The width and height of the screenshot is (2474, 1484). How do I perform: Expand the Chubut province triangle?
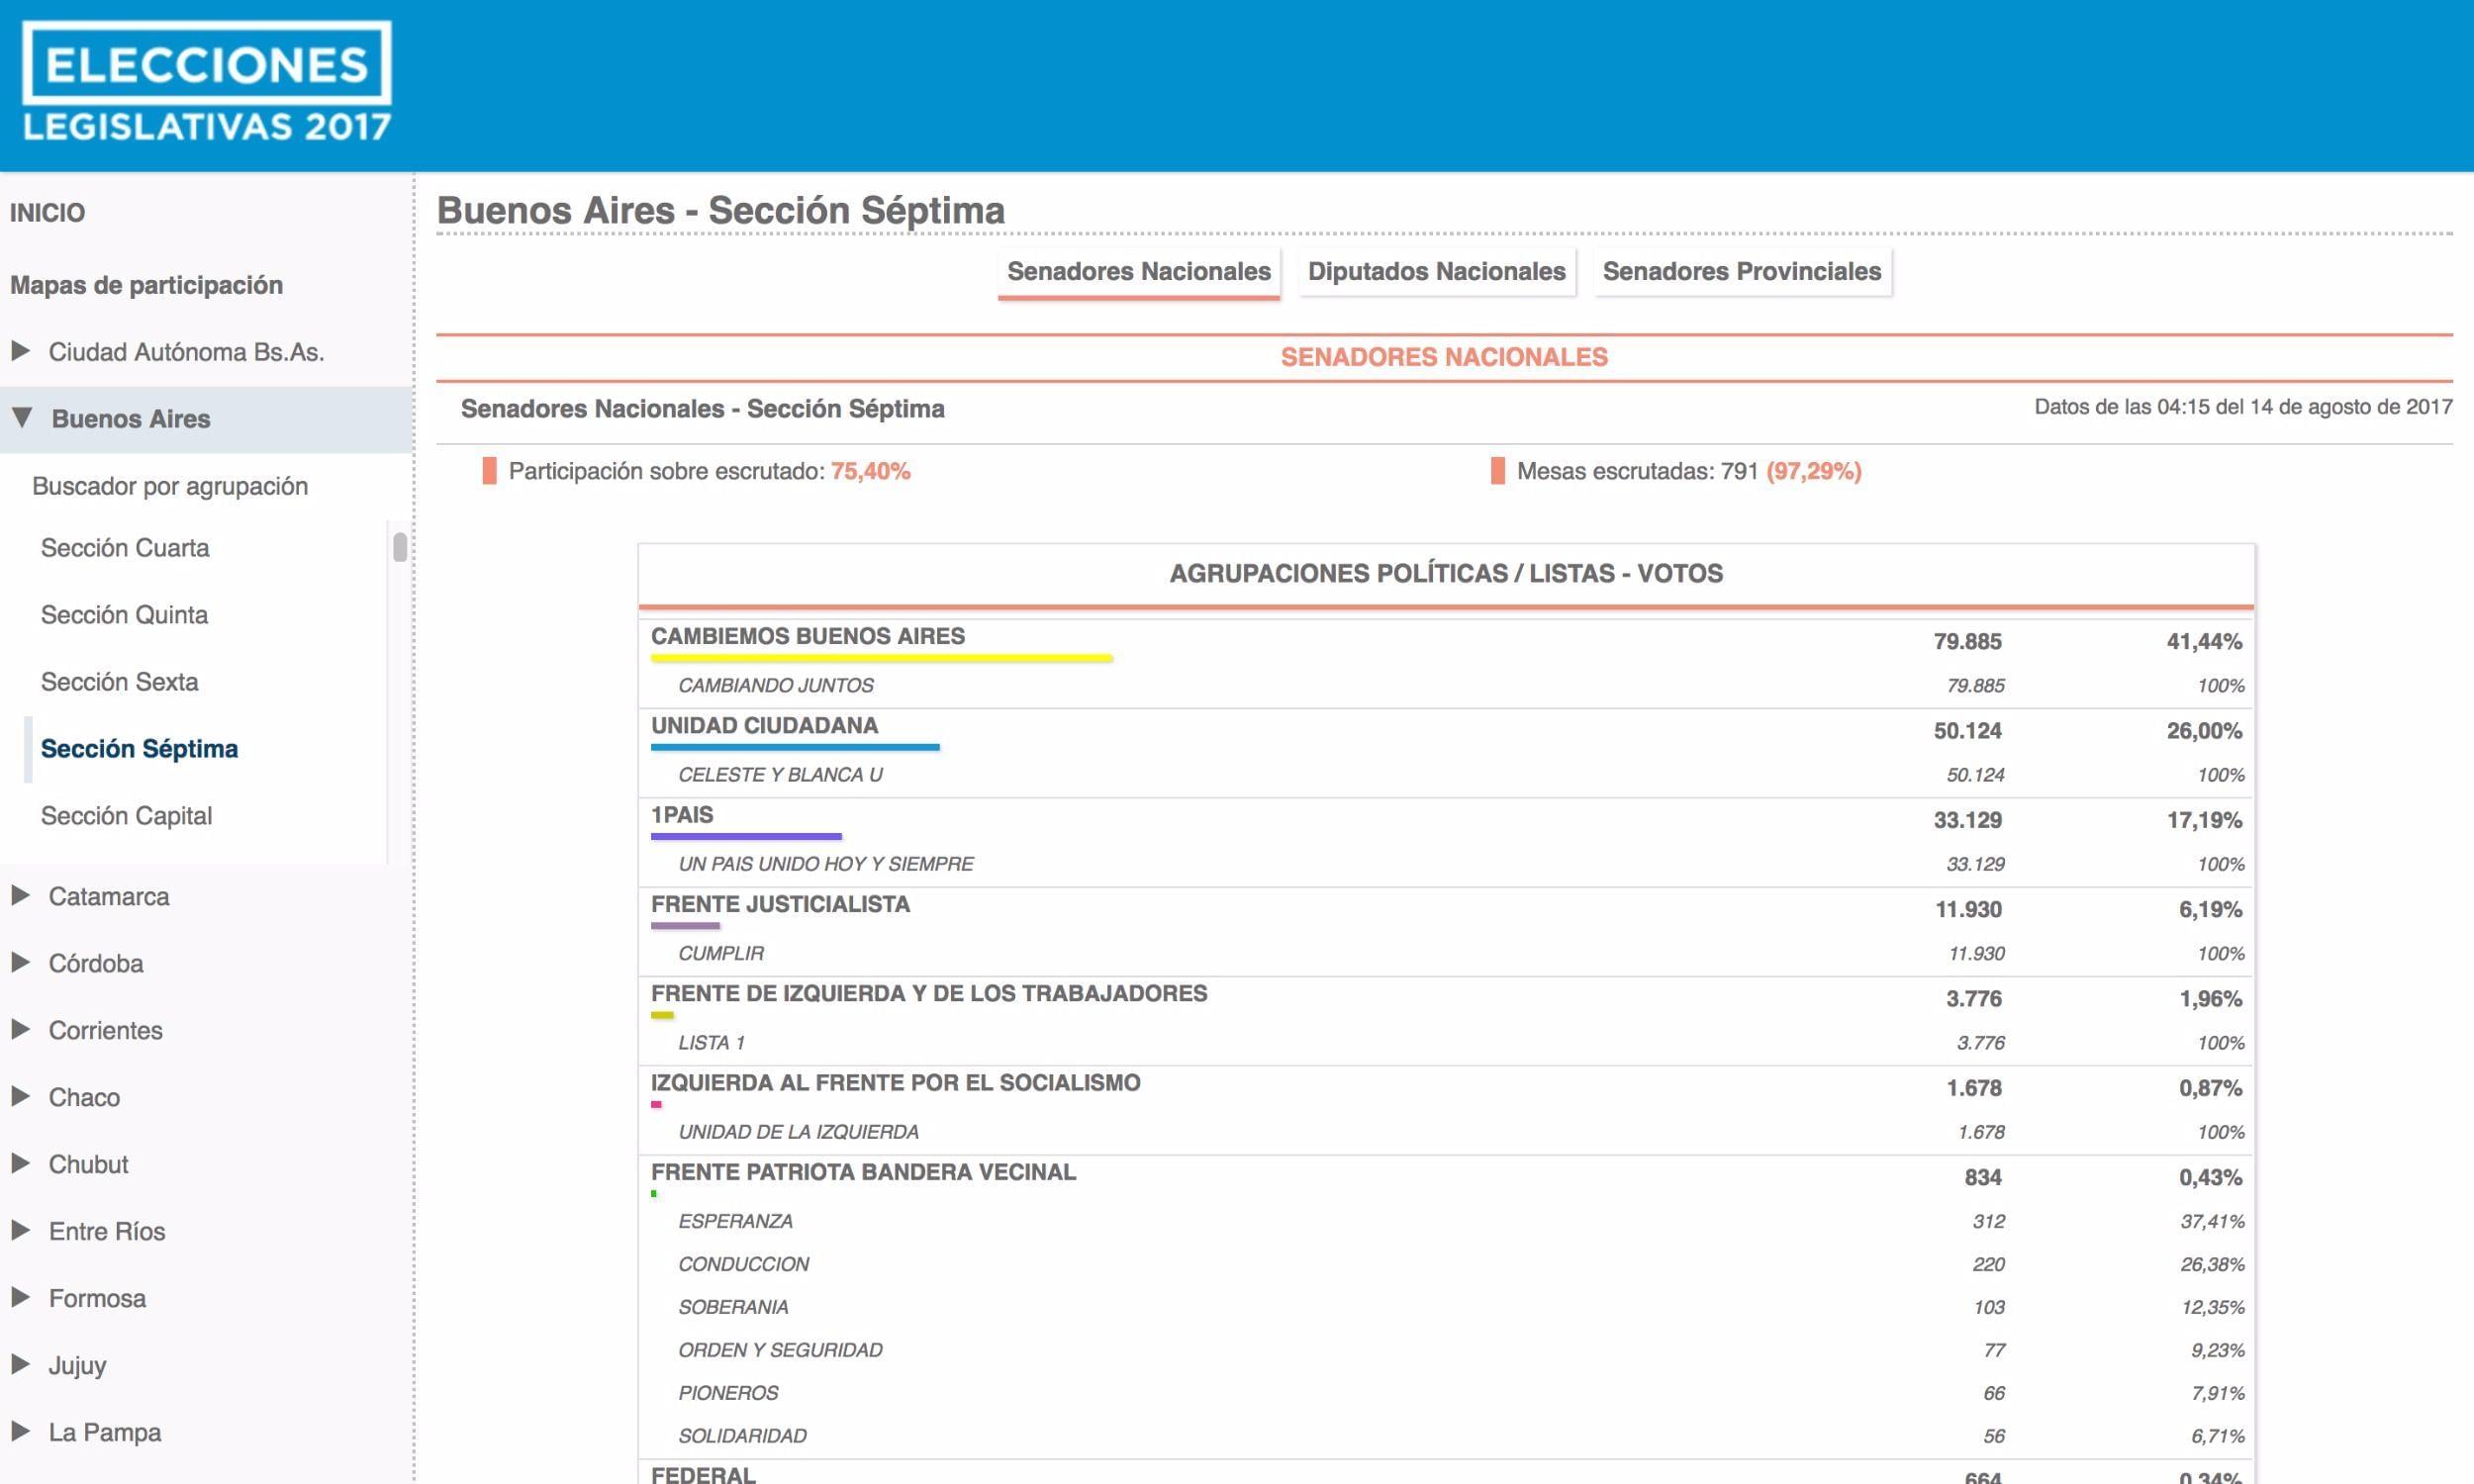click(x=20, y=1163)
